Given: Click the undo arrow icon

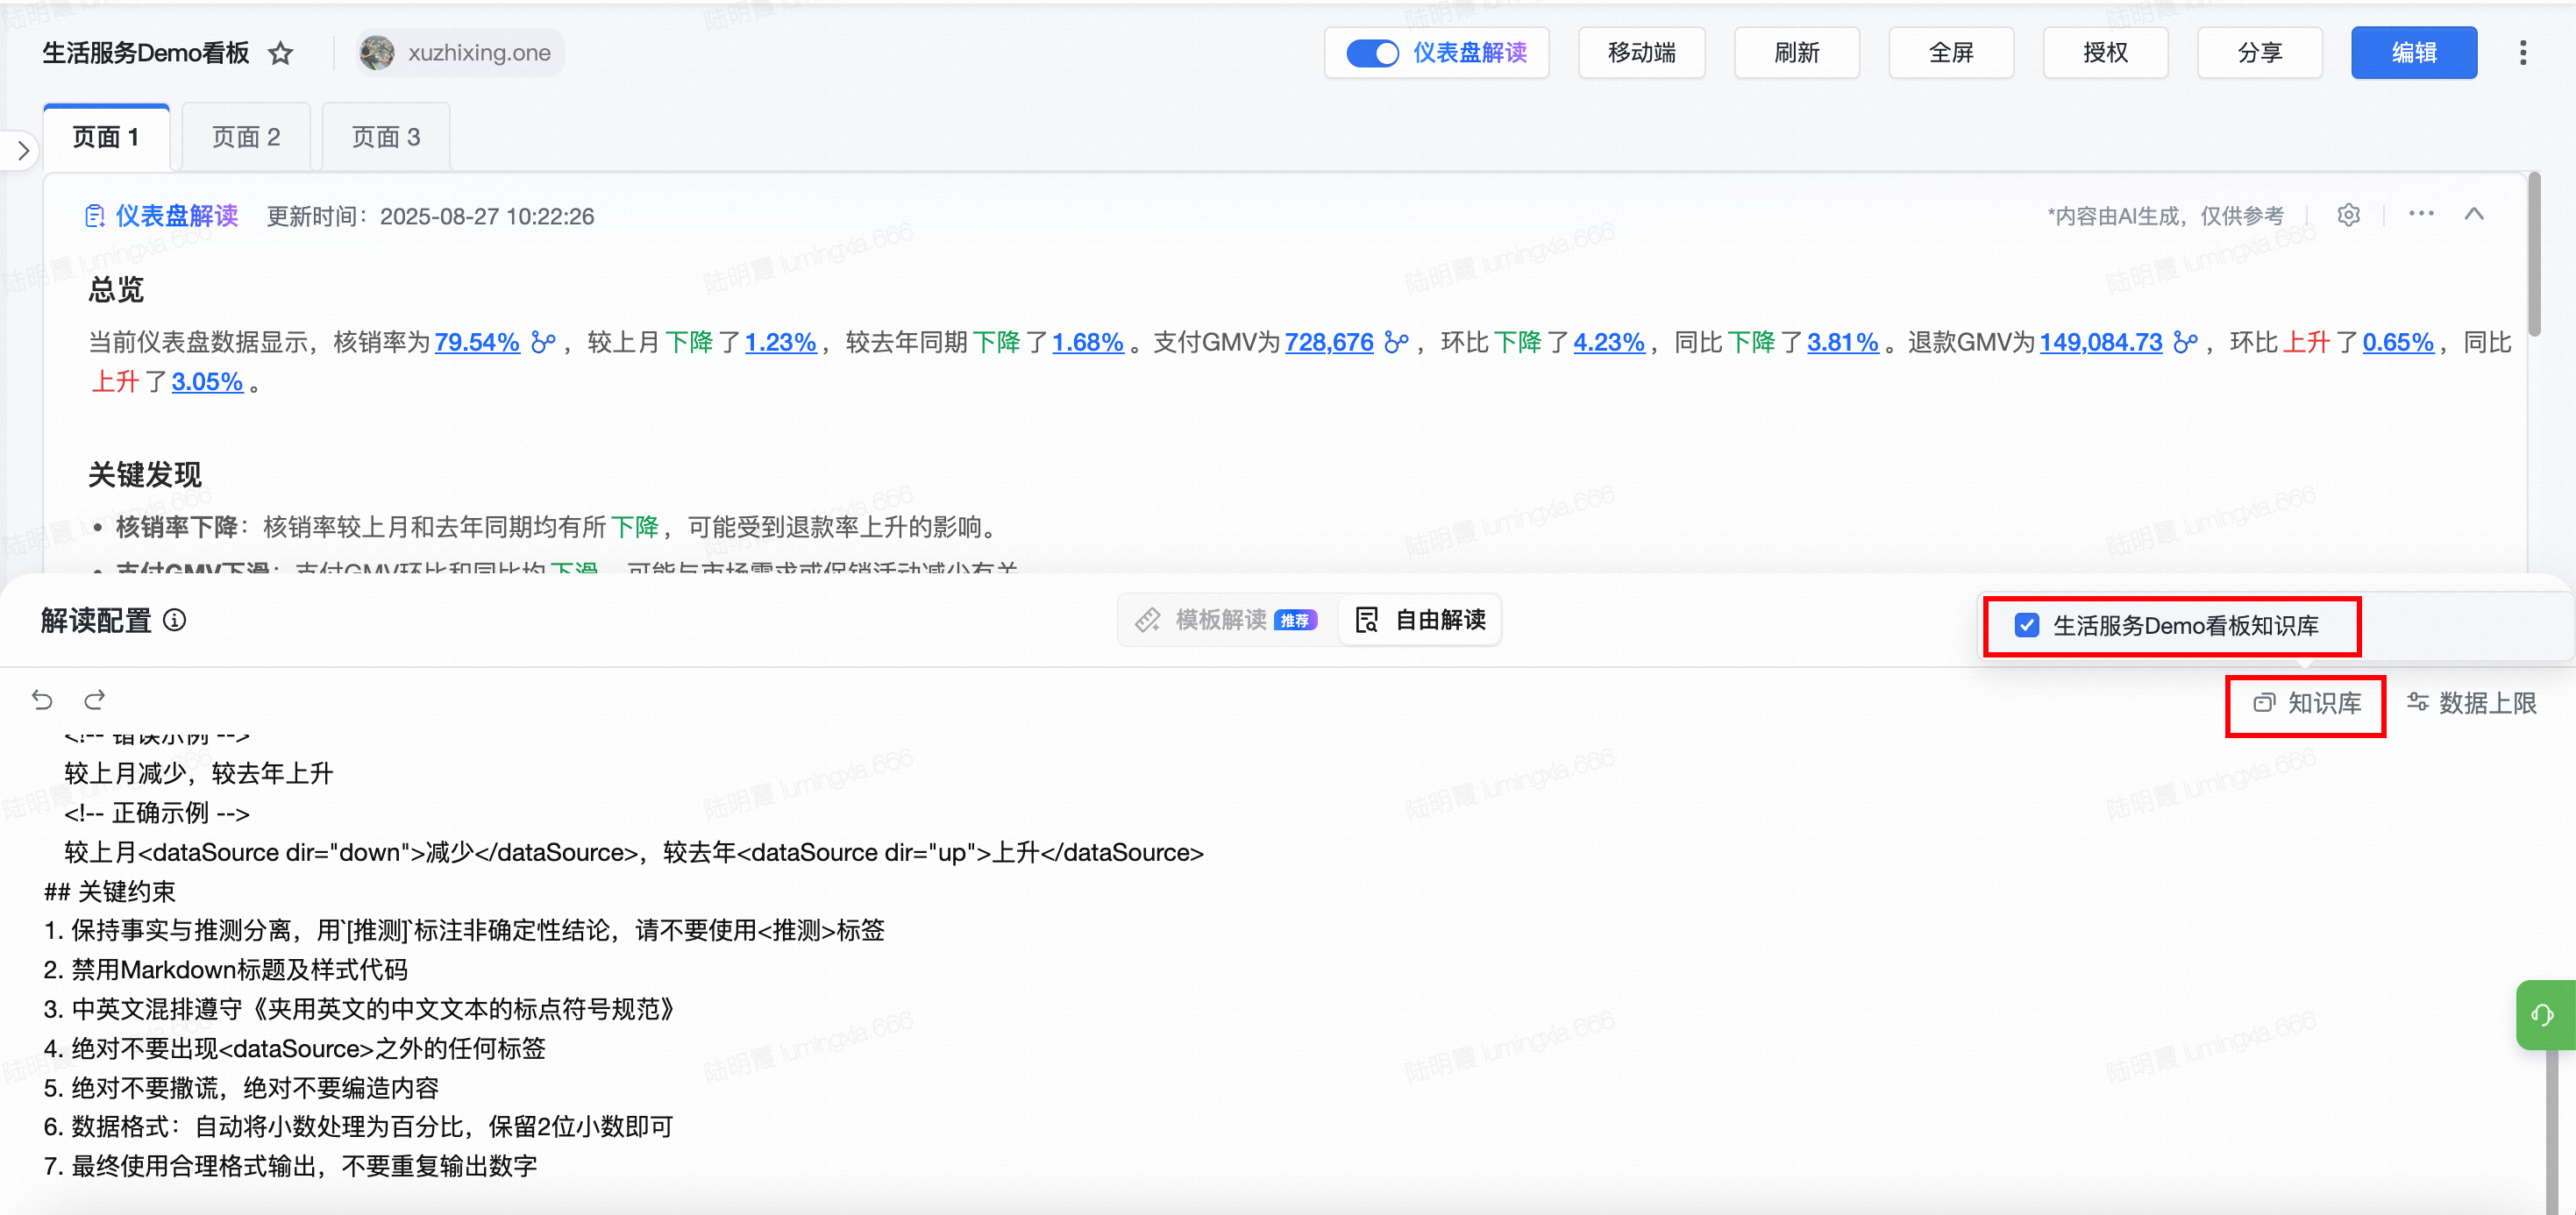Looking at the screenshot, I should [x=42, y=699].
